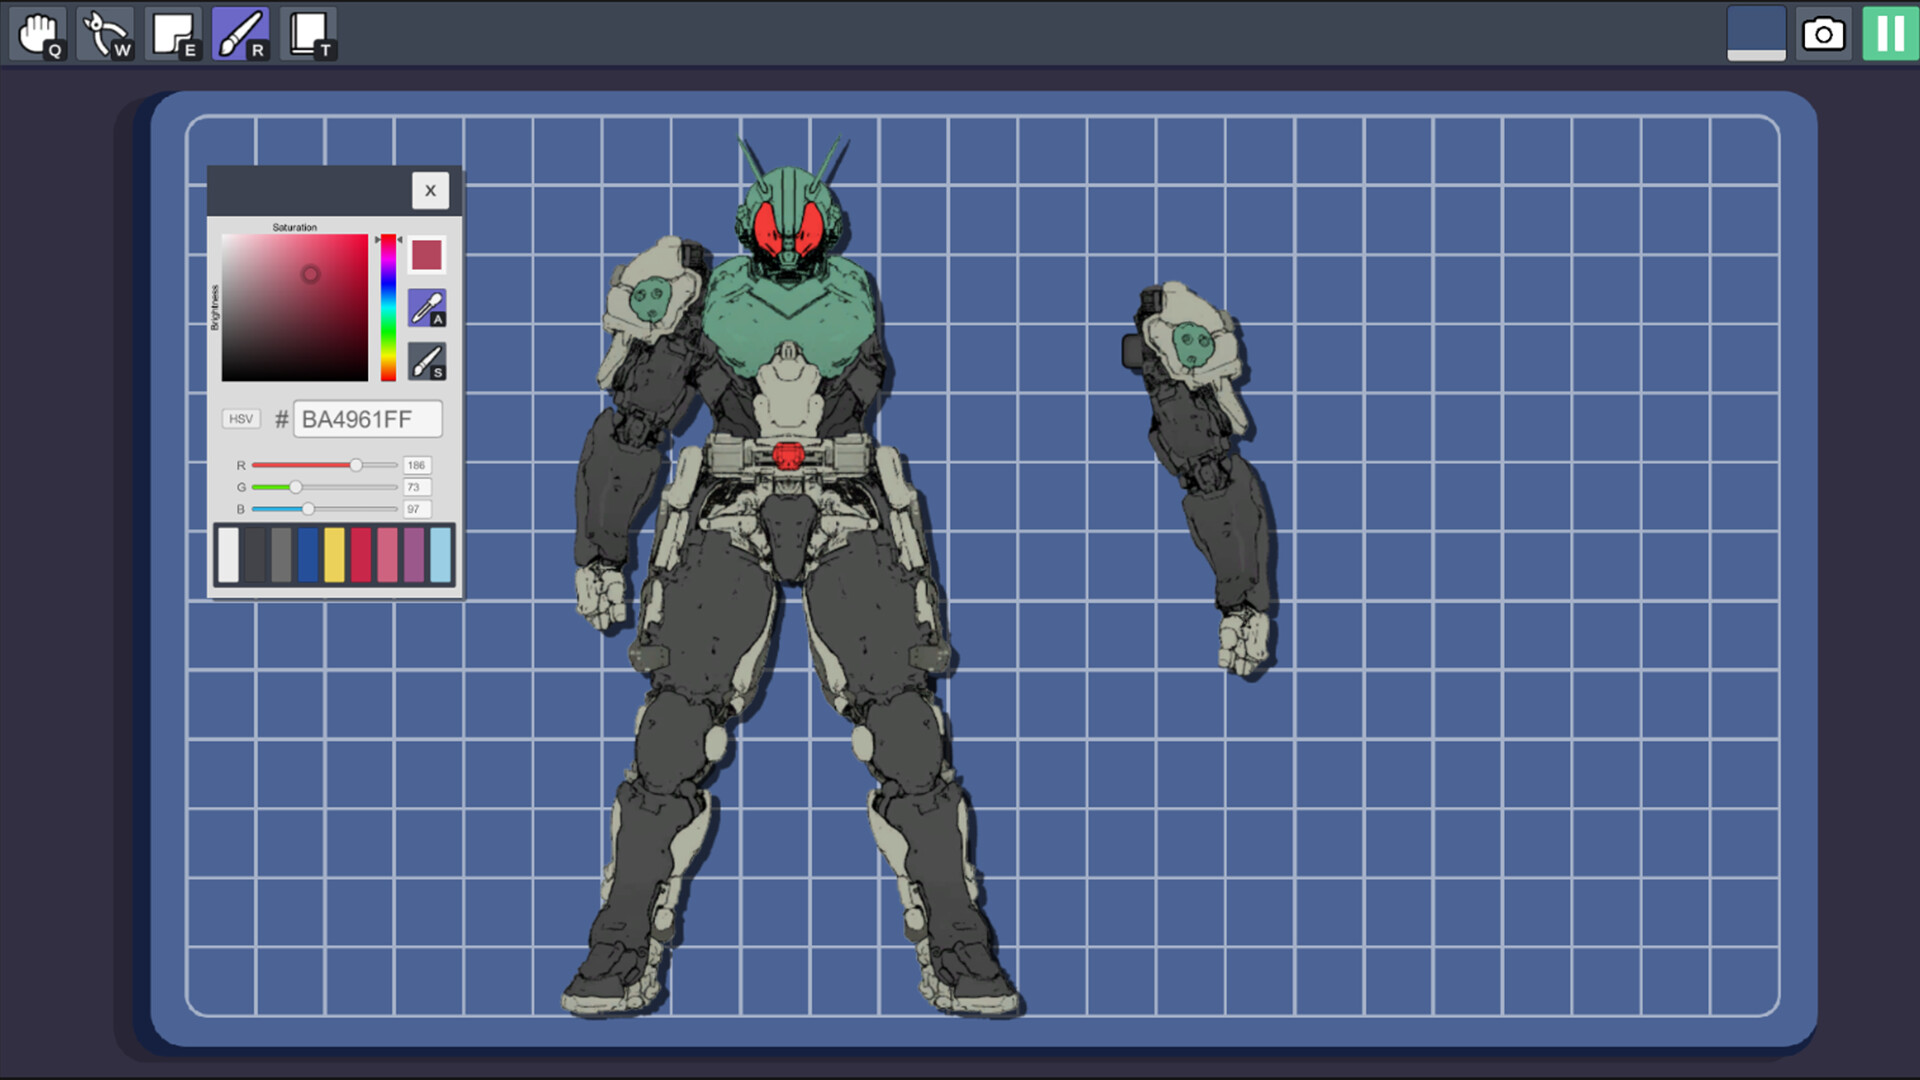Viewport: 1920px width, 1080px height.
Task: Activate the paint brush labeled S
Action: point(426,358)
